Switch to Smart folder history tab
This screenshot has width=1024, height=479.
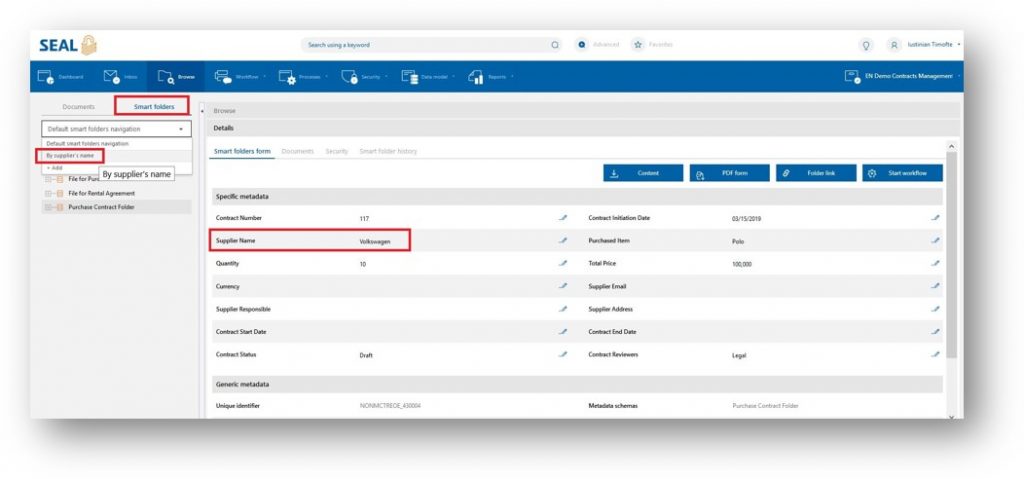[388, 151]
